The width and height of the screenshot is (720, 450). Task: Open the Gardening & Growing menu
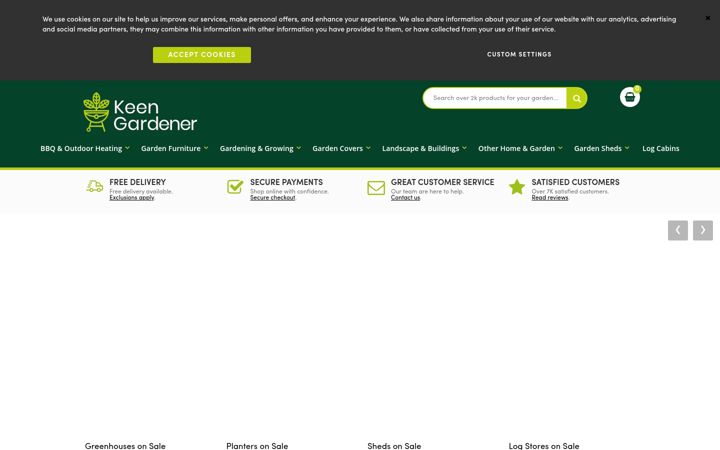(x=256, y=148)
